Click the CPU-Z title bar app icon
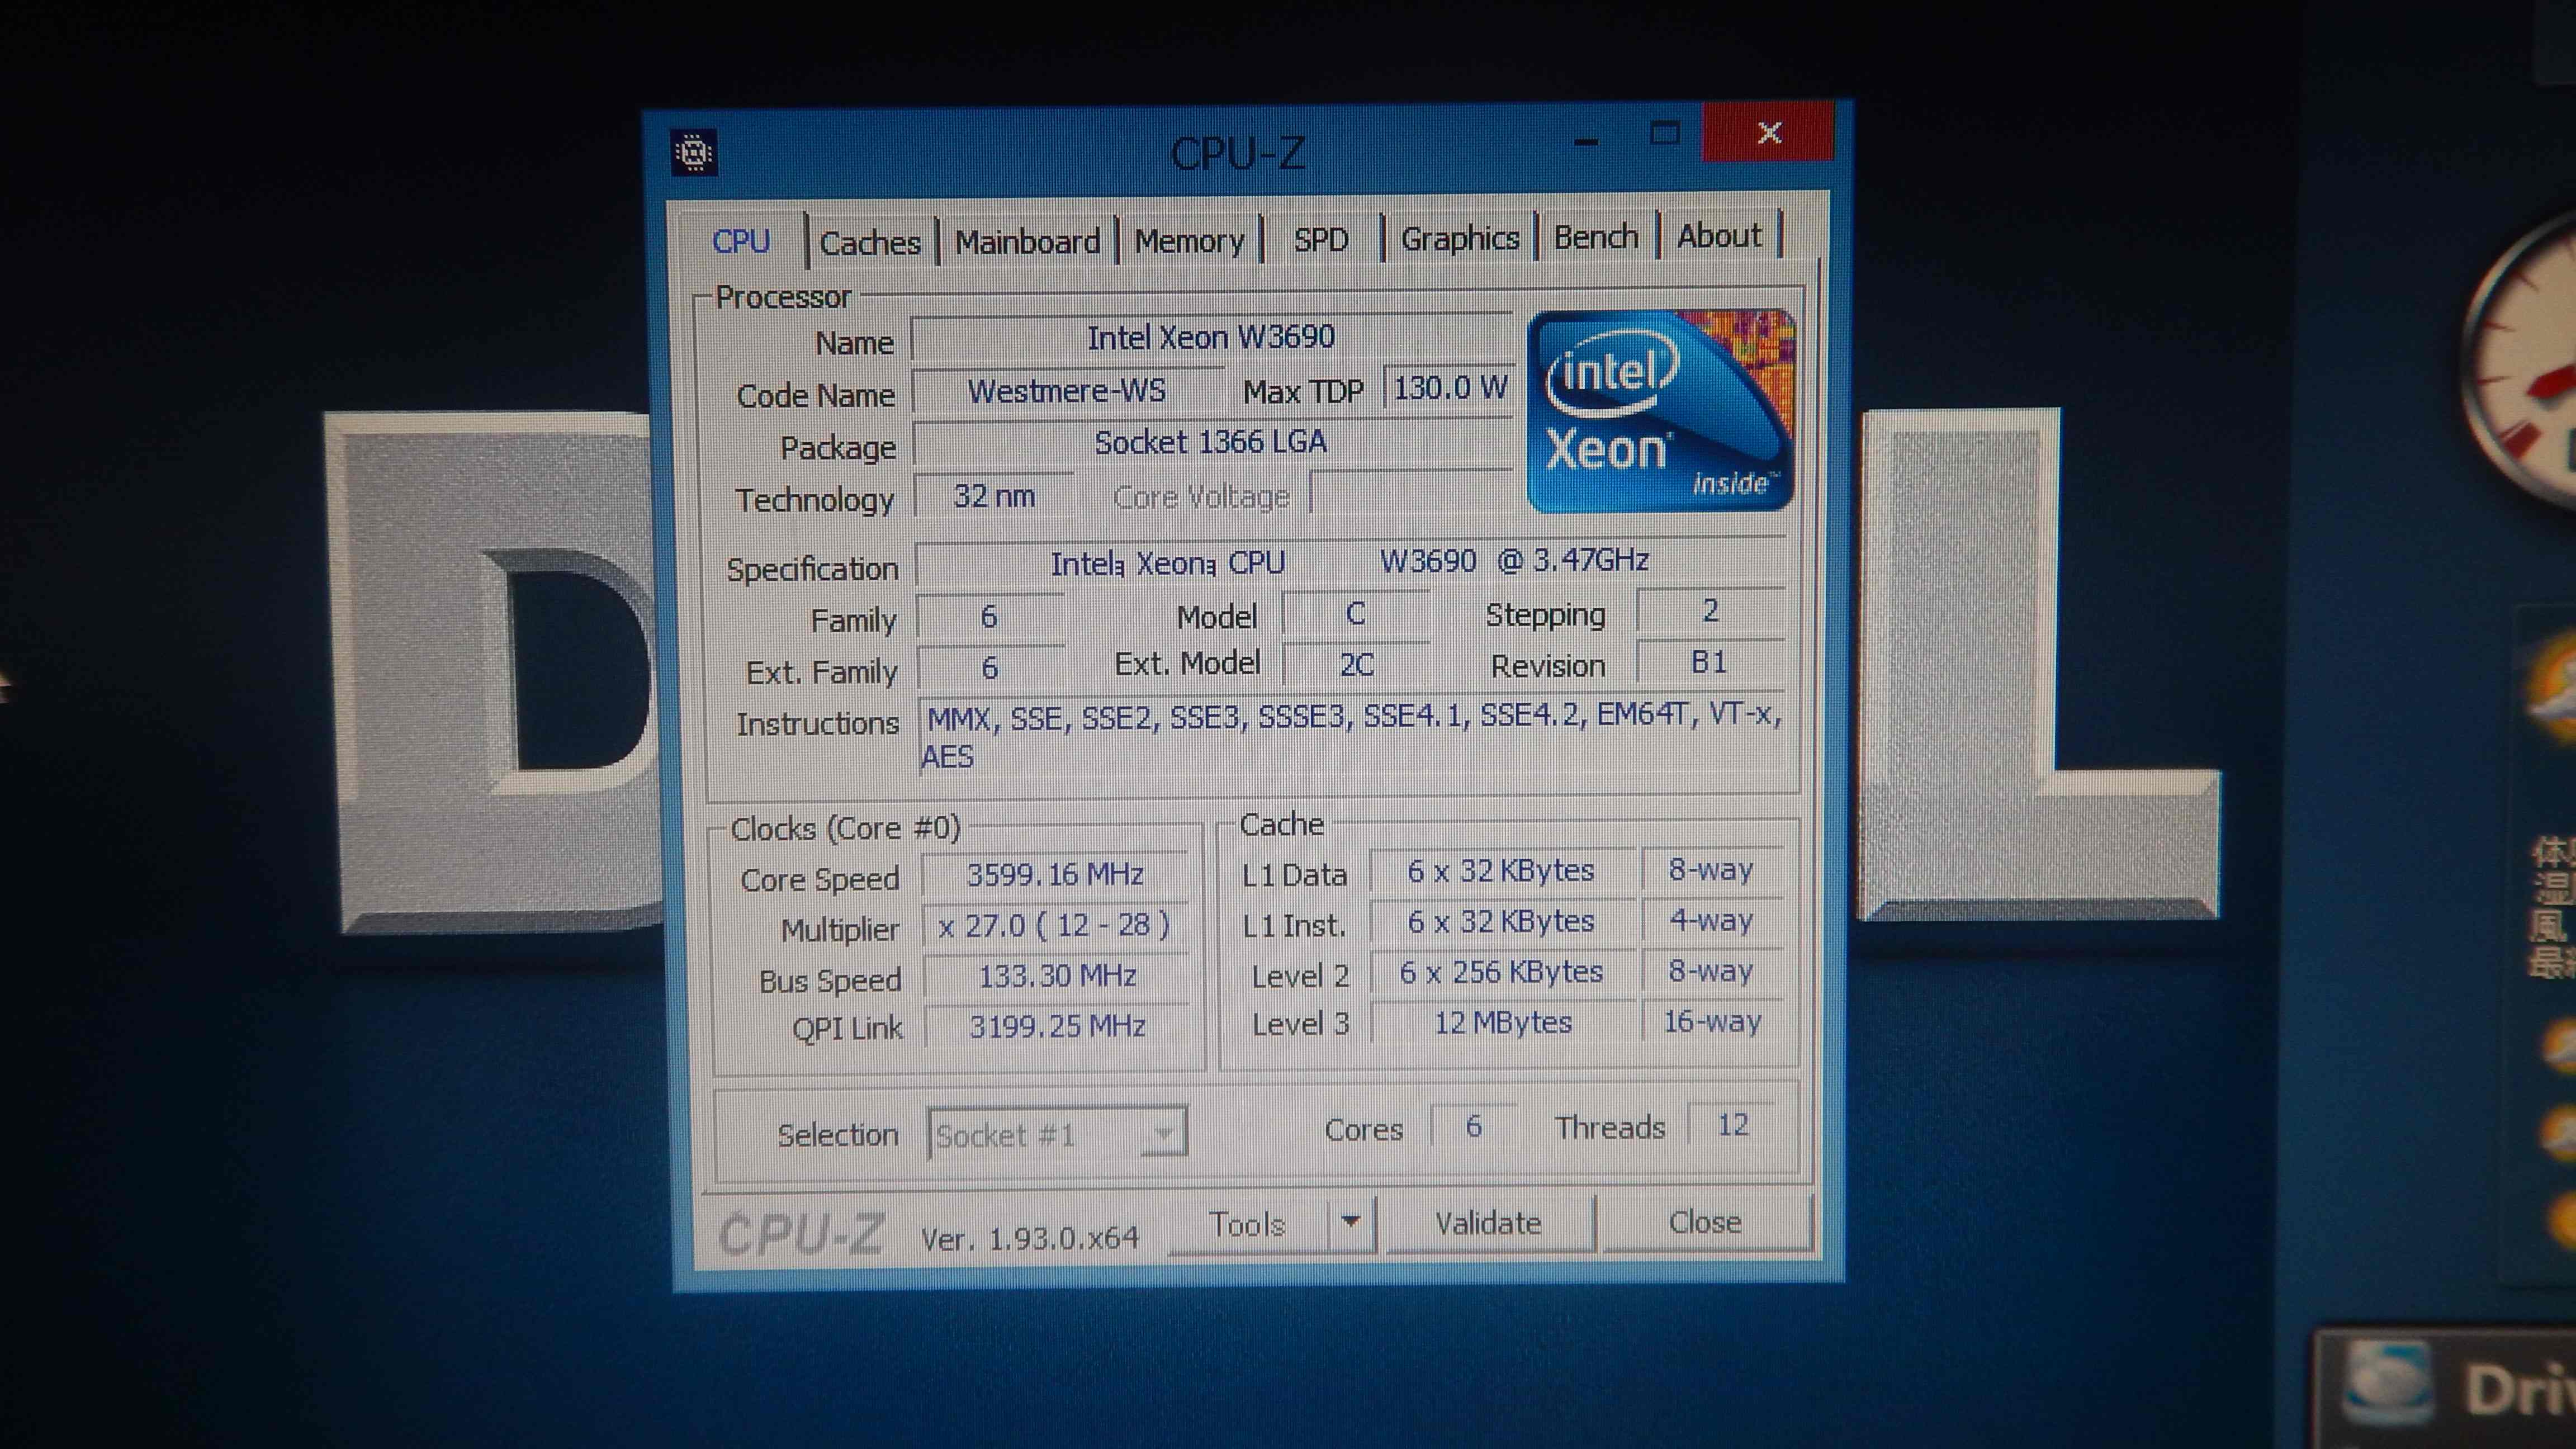This screenshot has height=1449, width=2576. [x=693, y=153]
